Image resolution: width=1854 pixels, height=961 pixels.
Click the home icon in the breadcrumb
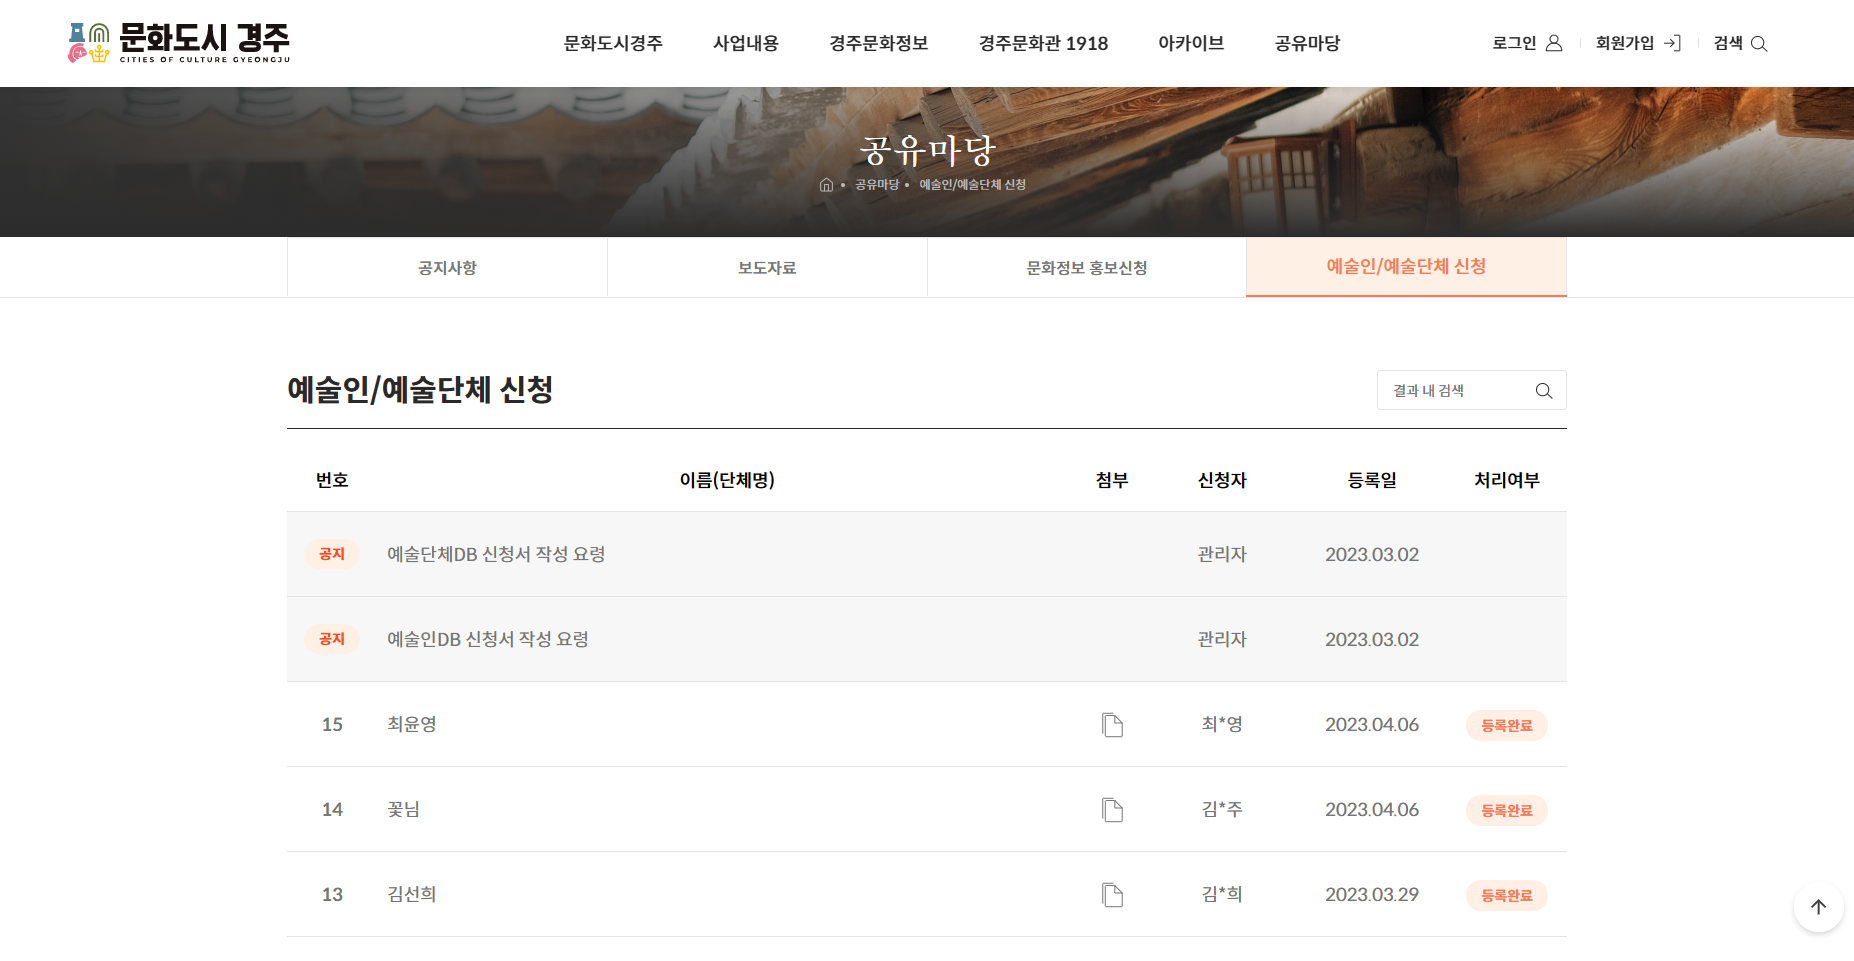(826, 185)
